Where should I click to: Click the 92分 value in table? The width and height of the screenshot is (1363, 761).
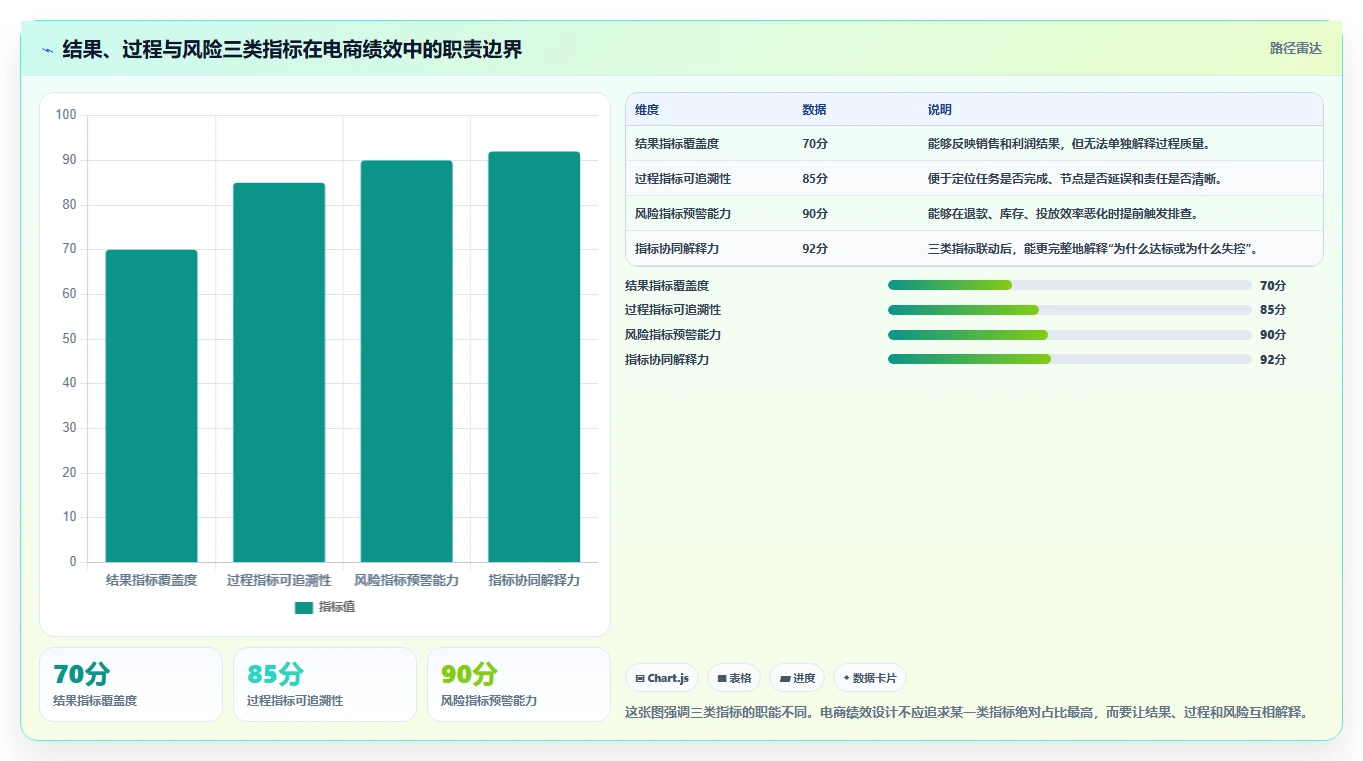click(x=815, y=249)
